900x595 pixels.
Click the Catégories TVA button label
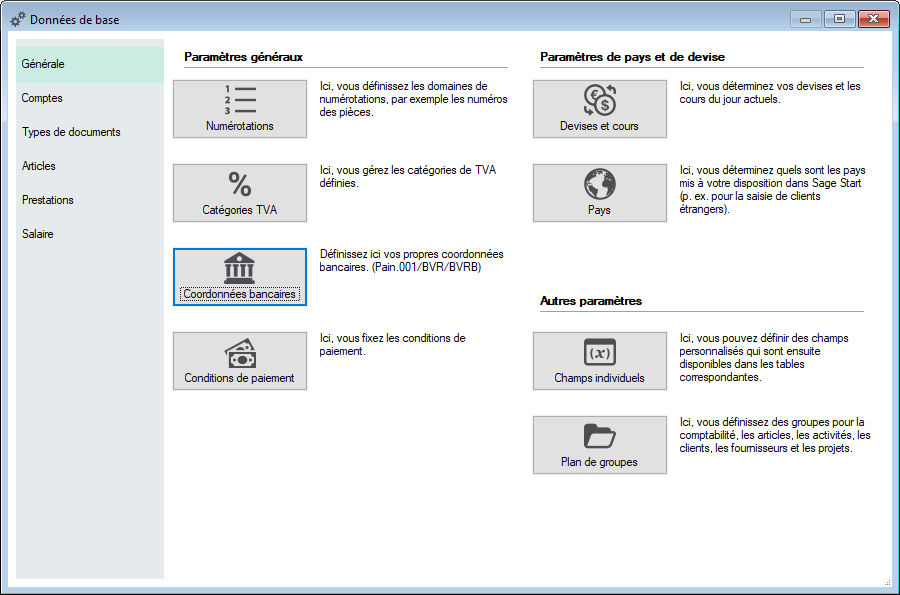coord(239,210)
